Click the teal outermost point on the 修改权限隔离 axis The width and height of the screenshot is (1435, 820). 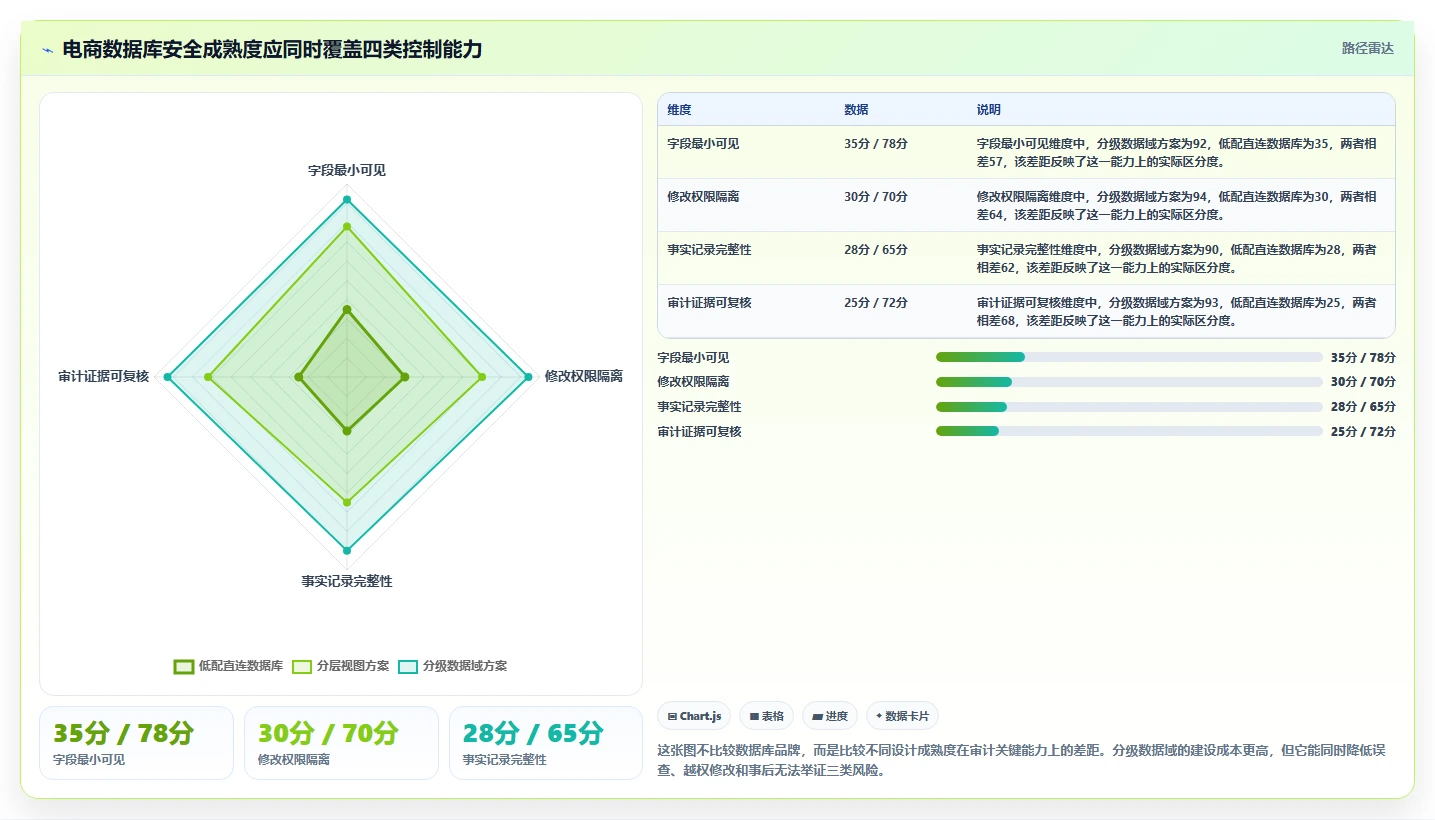pos(528,377)
